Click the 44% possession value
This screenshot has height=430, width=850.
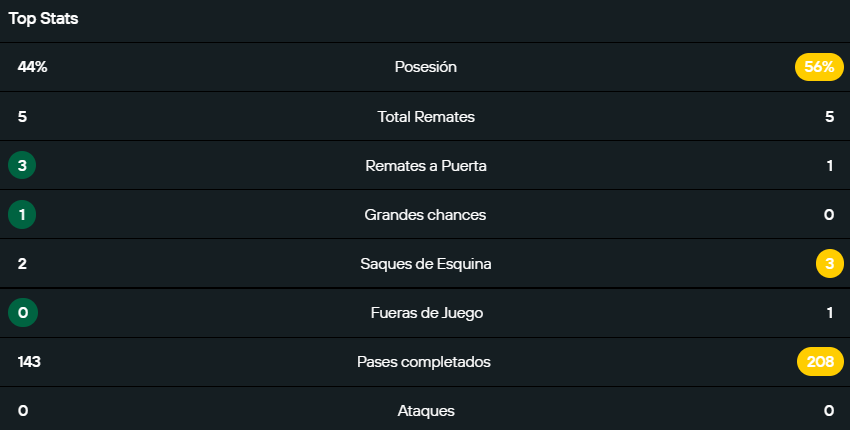(x=32, y=67)
